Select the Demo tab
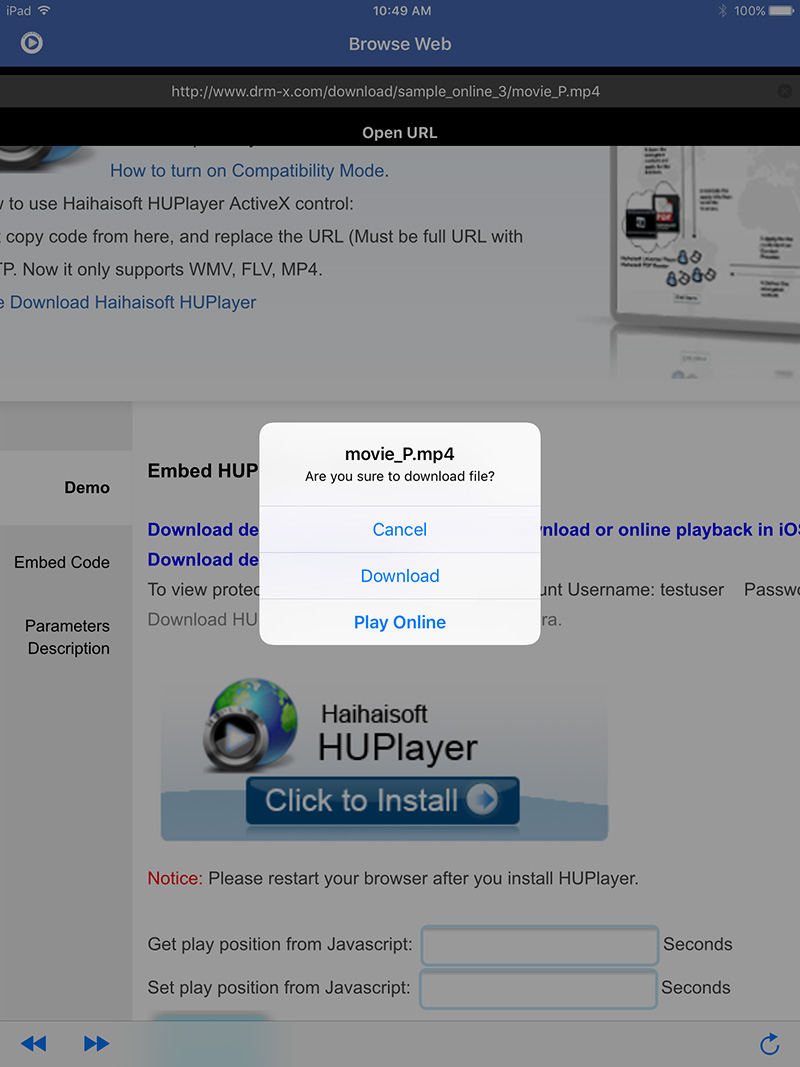 click(x=66, y=487)
